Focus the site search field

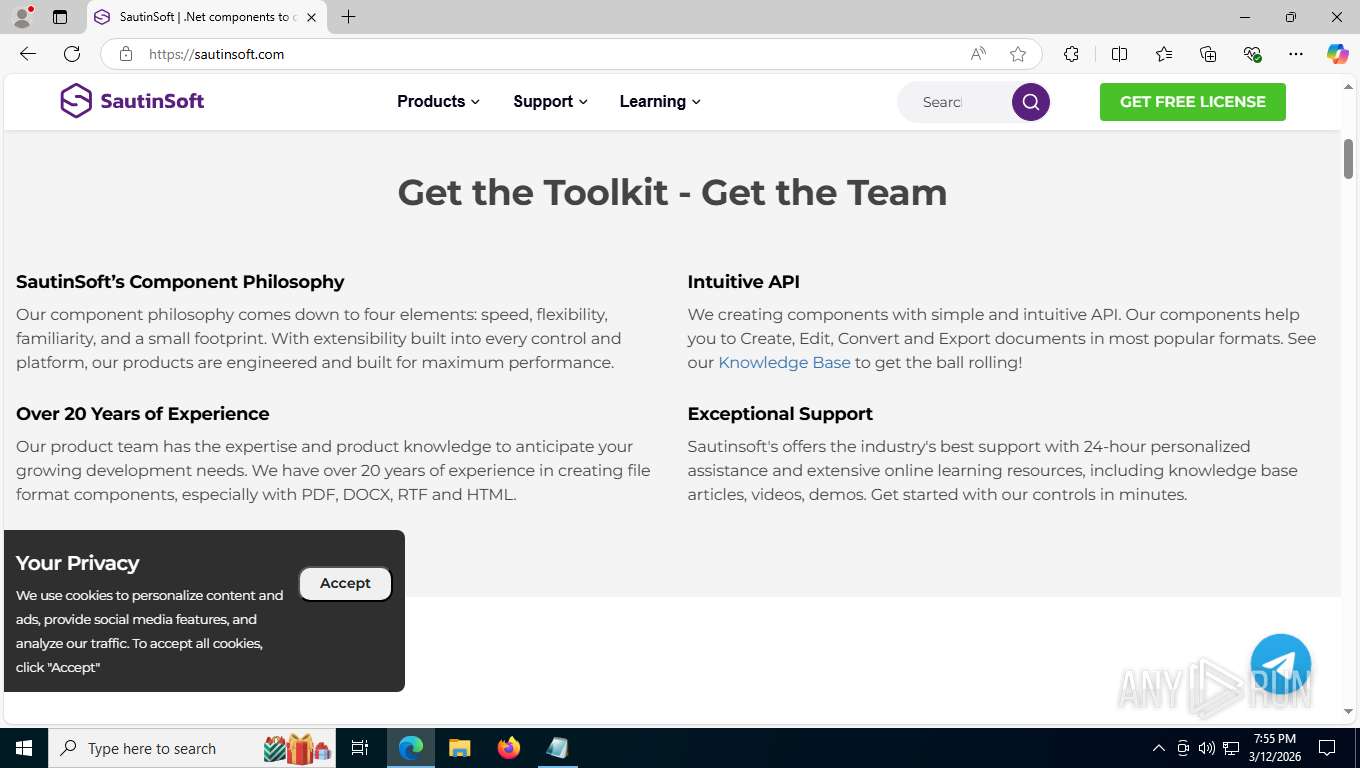(x=954, y=102)
